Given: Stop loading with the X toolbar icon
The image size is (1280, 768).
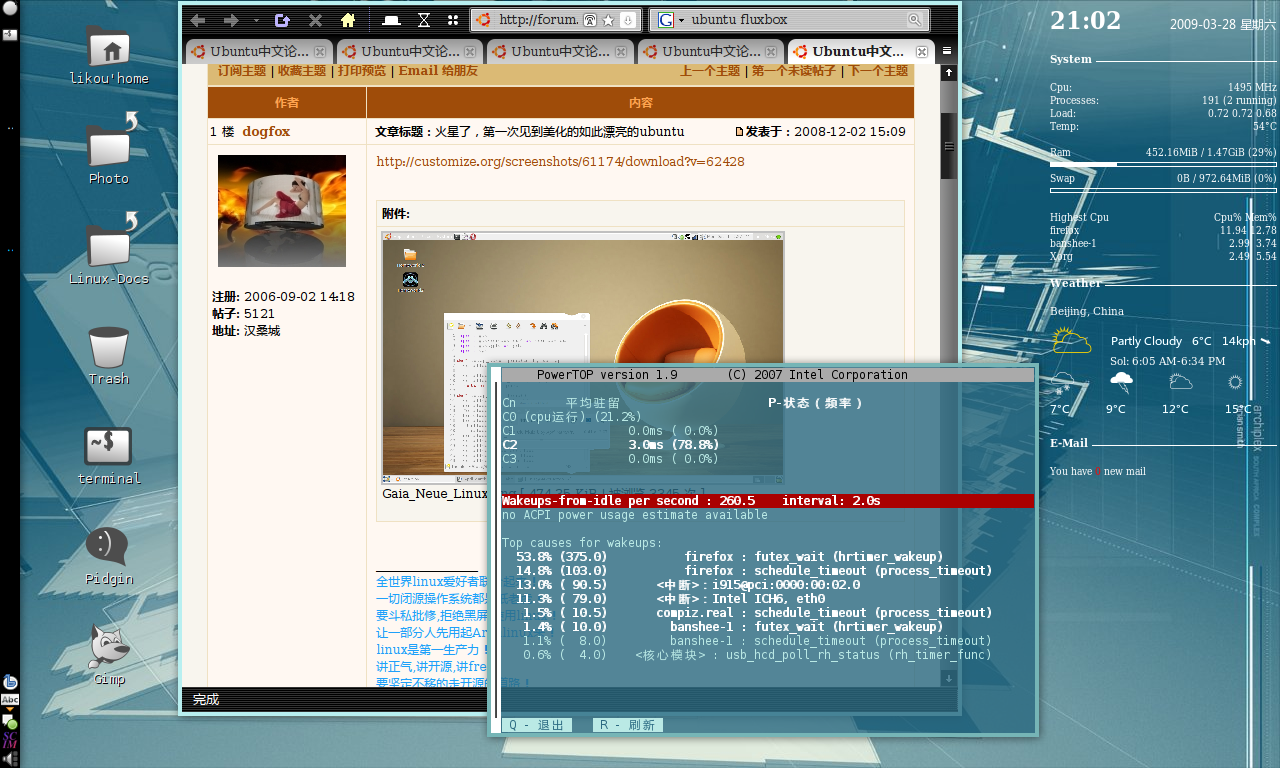Looking at the screenshot, I should (x=315, y=20).
